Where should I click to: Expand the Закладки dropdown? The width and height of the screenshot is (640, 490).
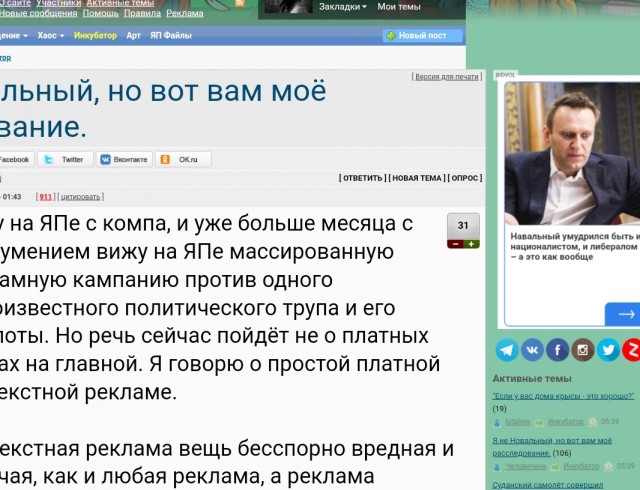click(x=343, y=7)
